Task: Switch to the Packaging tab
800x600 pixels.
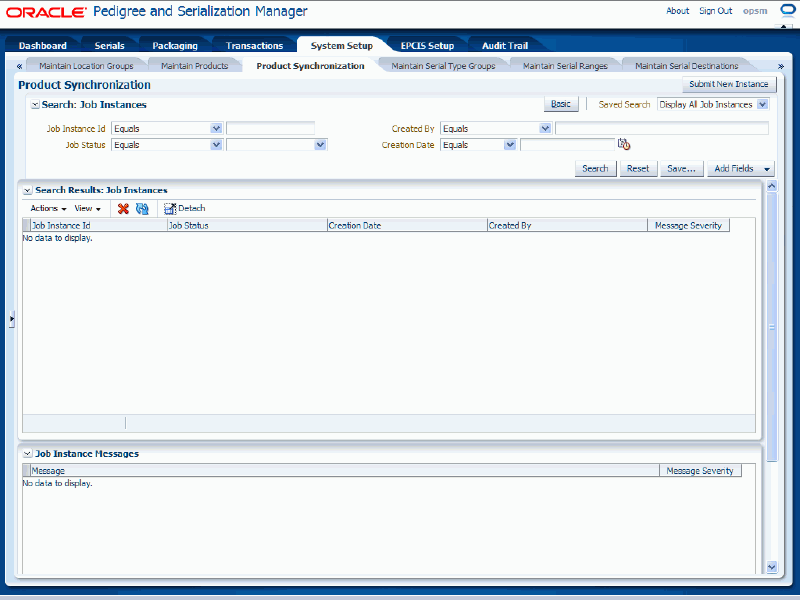Action: pyautogui.click(x=175, y=45)
